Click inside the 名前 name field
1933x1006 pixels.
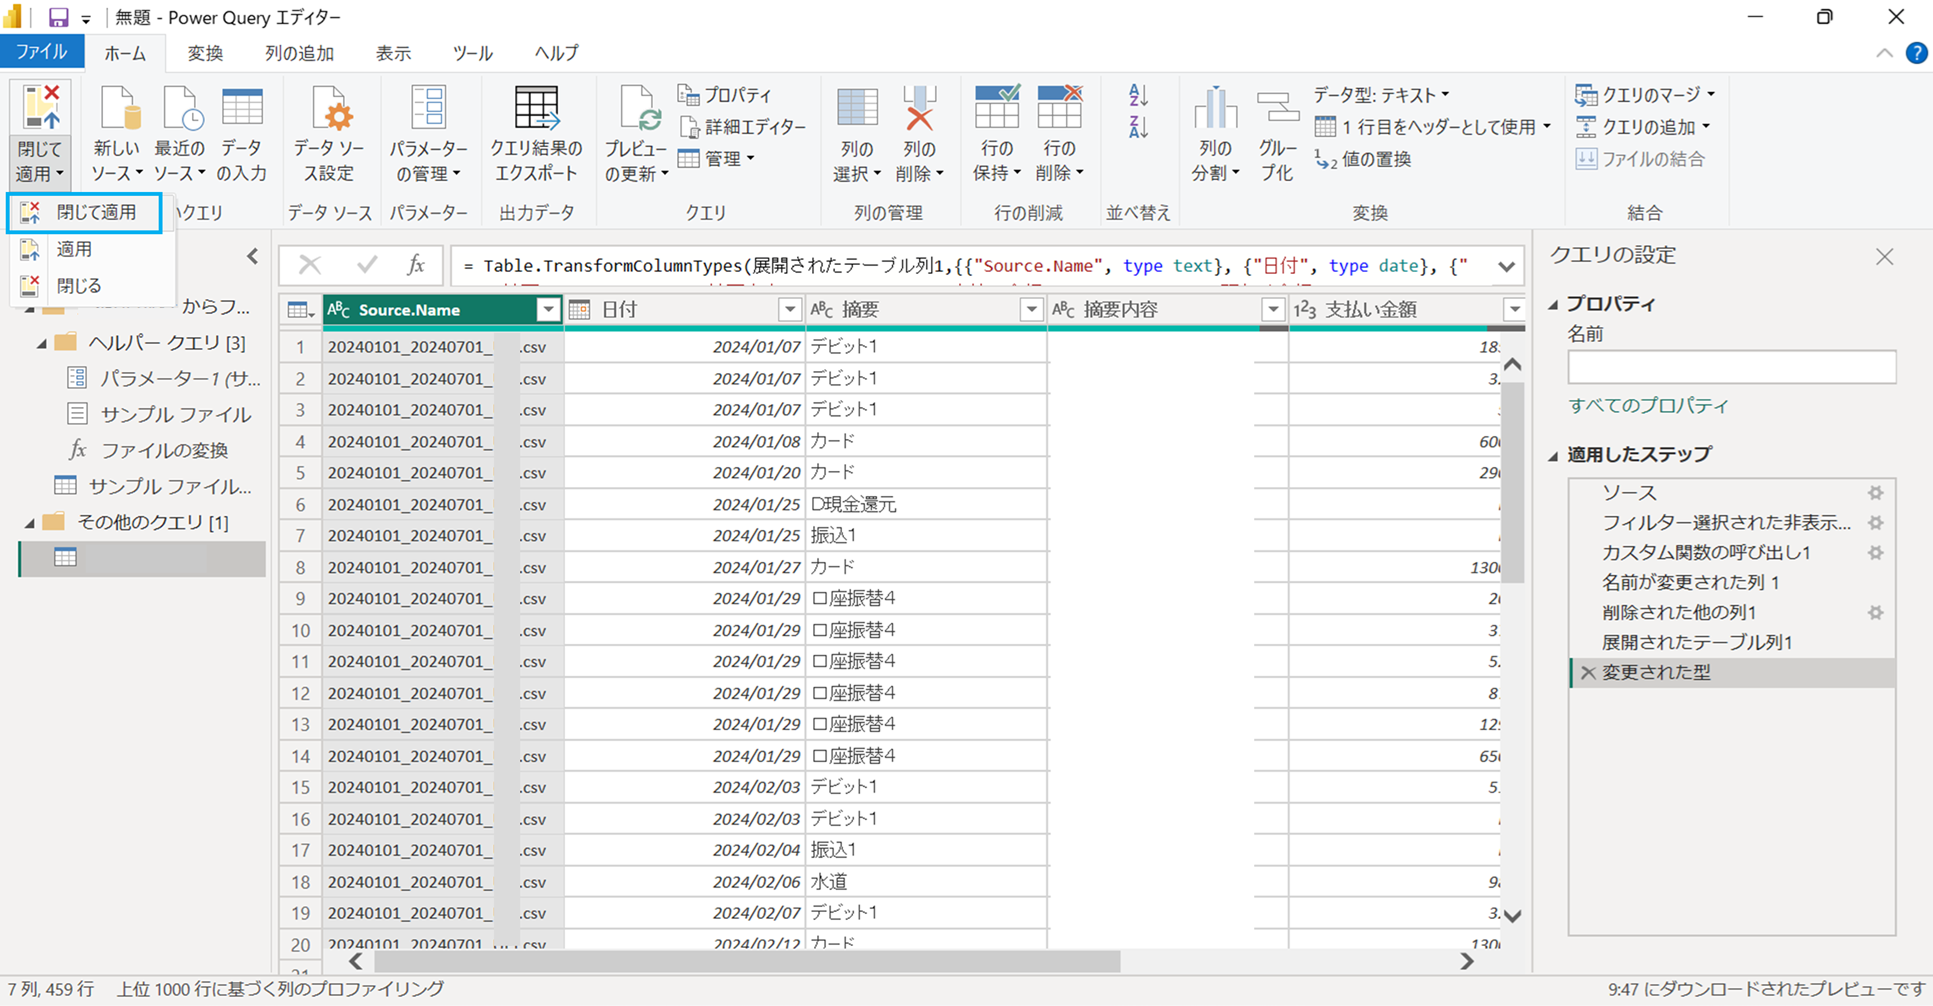click(x=1731, y=367)
